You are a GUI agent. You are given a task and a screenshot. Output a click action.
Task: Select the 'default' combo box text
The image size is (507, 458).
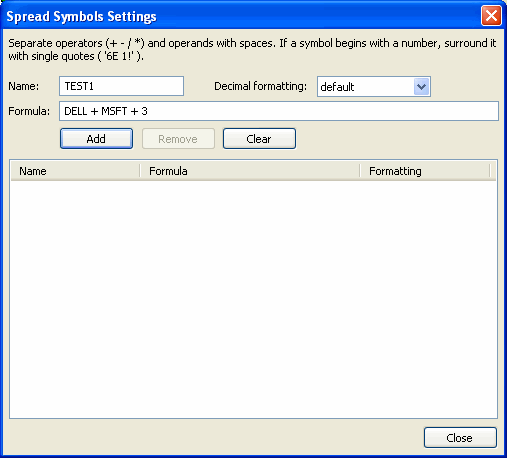337,87
